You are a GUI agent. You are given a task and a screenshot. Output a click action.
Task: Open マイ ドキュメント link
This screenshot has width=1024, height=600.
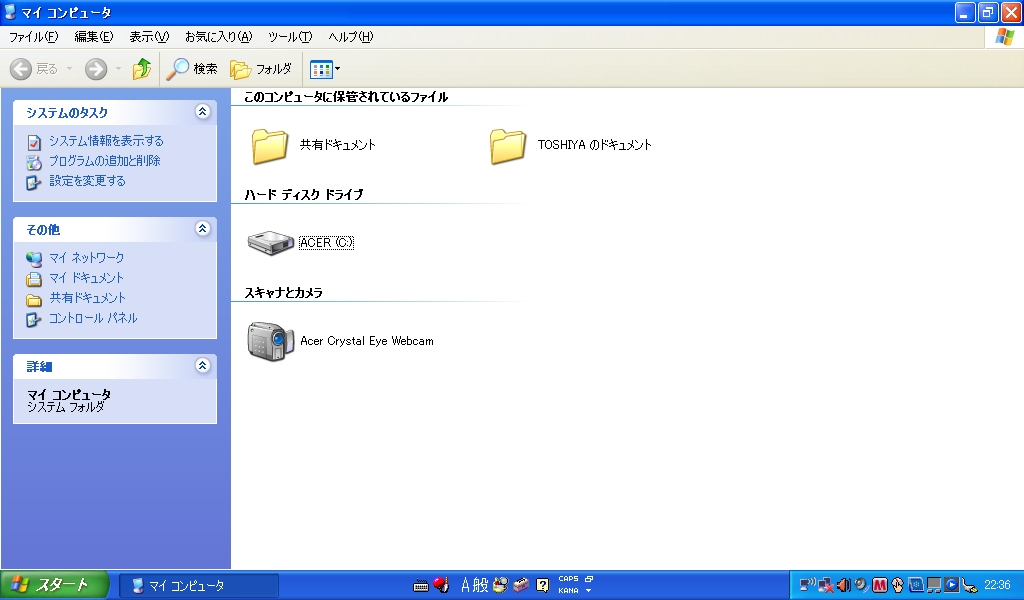point(86,278)
